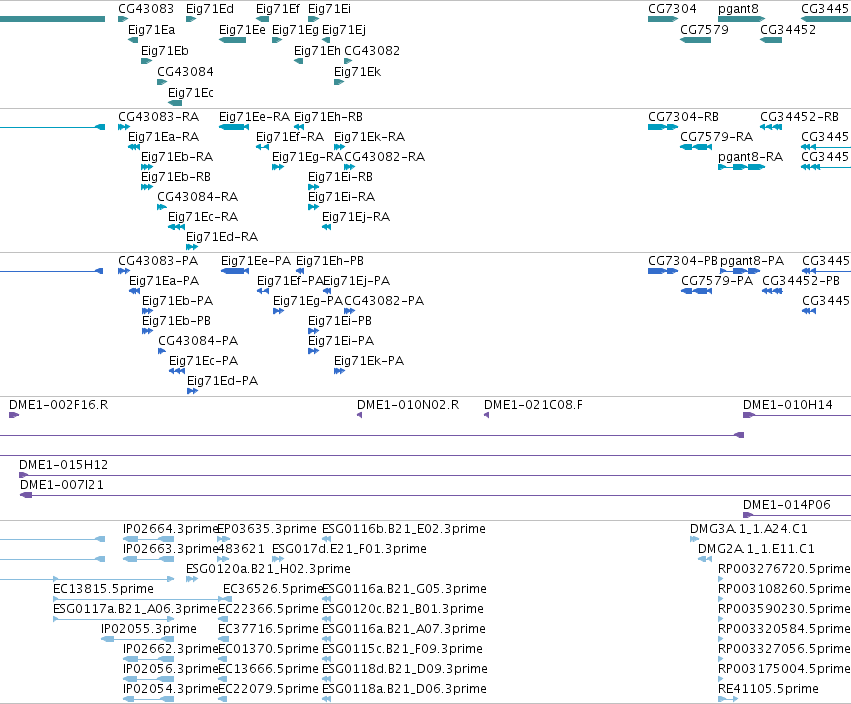Click protein Eig71Ea-PA
The image size is (851, 704).
click(x=164, y=281)
